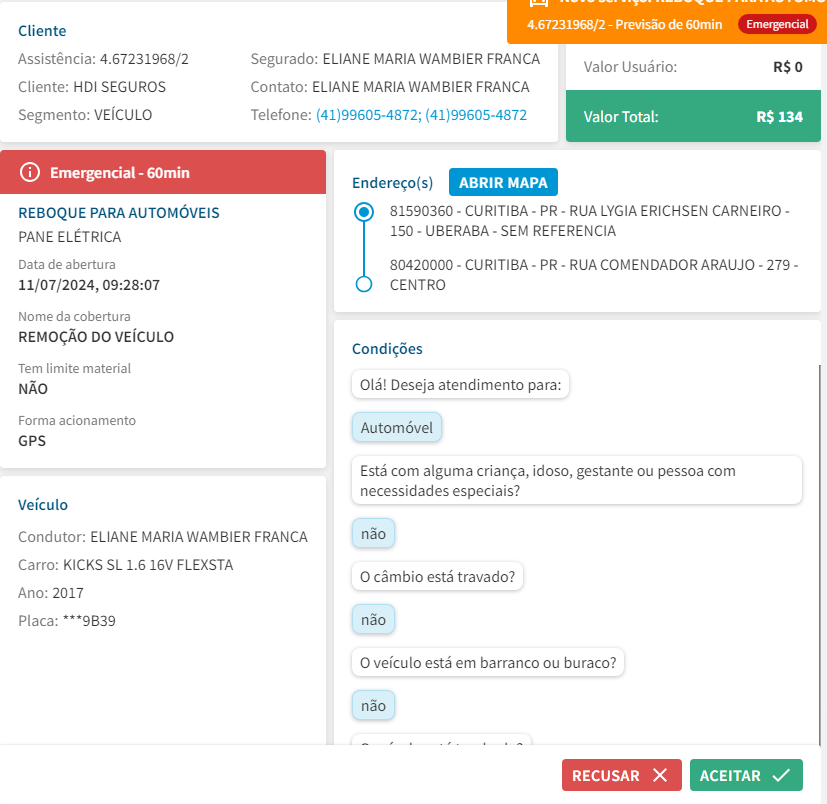Click the destination address text in Centro
The width and height of the screenshot is (827, 804).
click(x=594, y=275)
